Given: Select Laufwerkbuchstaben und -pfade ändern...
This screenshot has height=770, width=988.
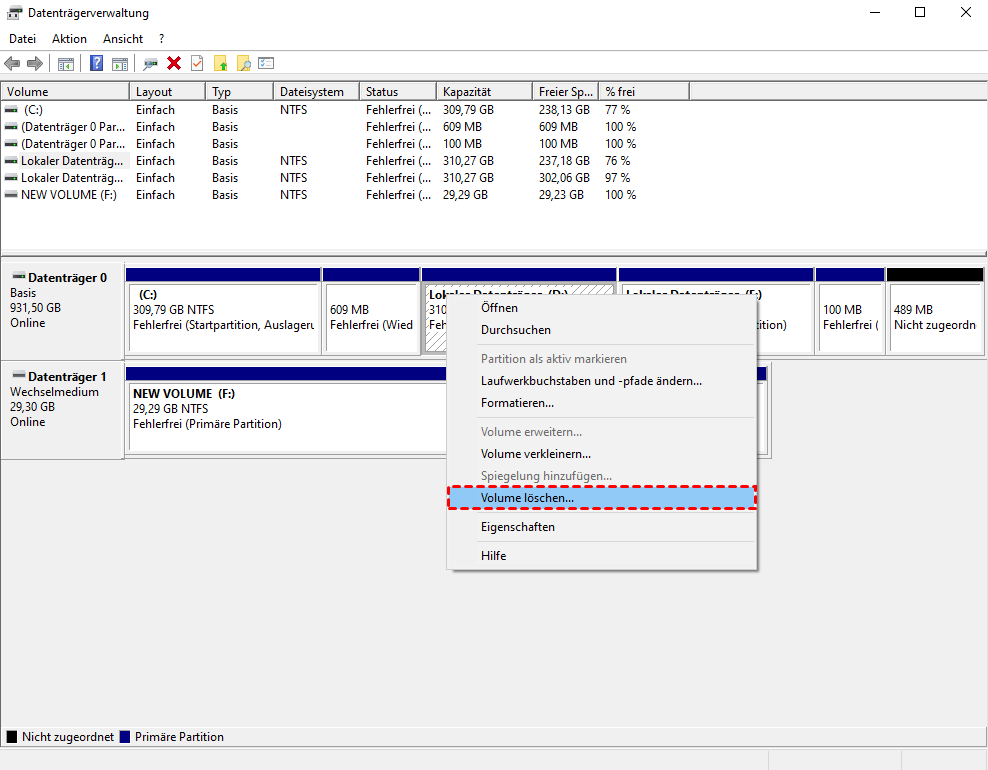Looking at the screenshot, I should click(602, 381).
